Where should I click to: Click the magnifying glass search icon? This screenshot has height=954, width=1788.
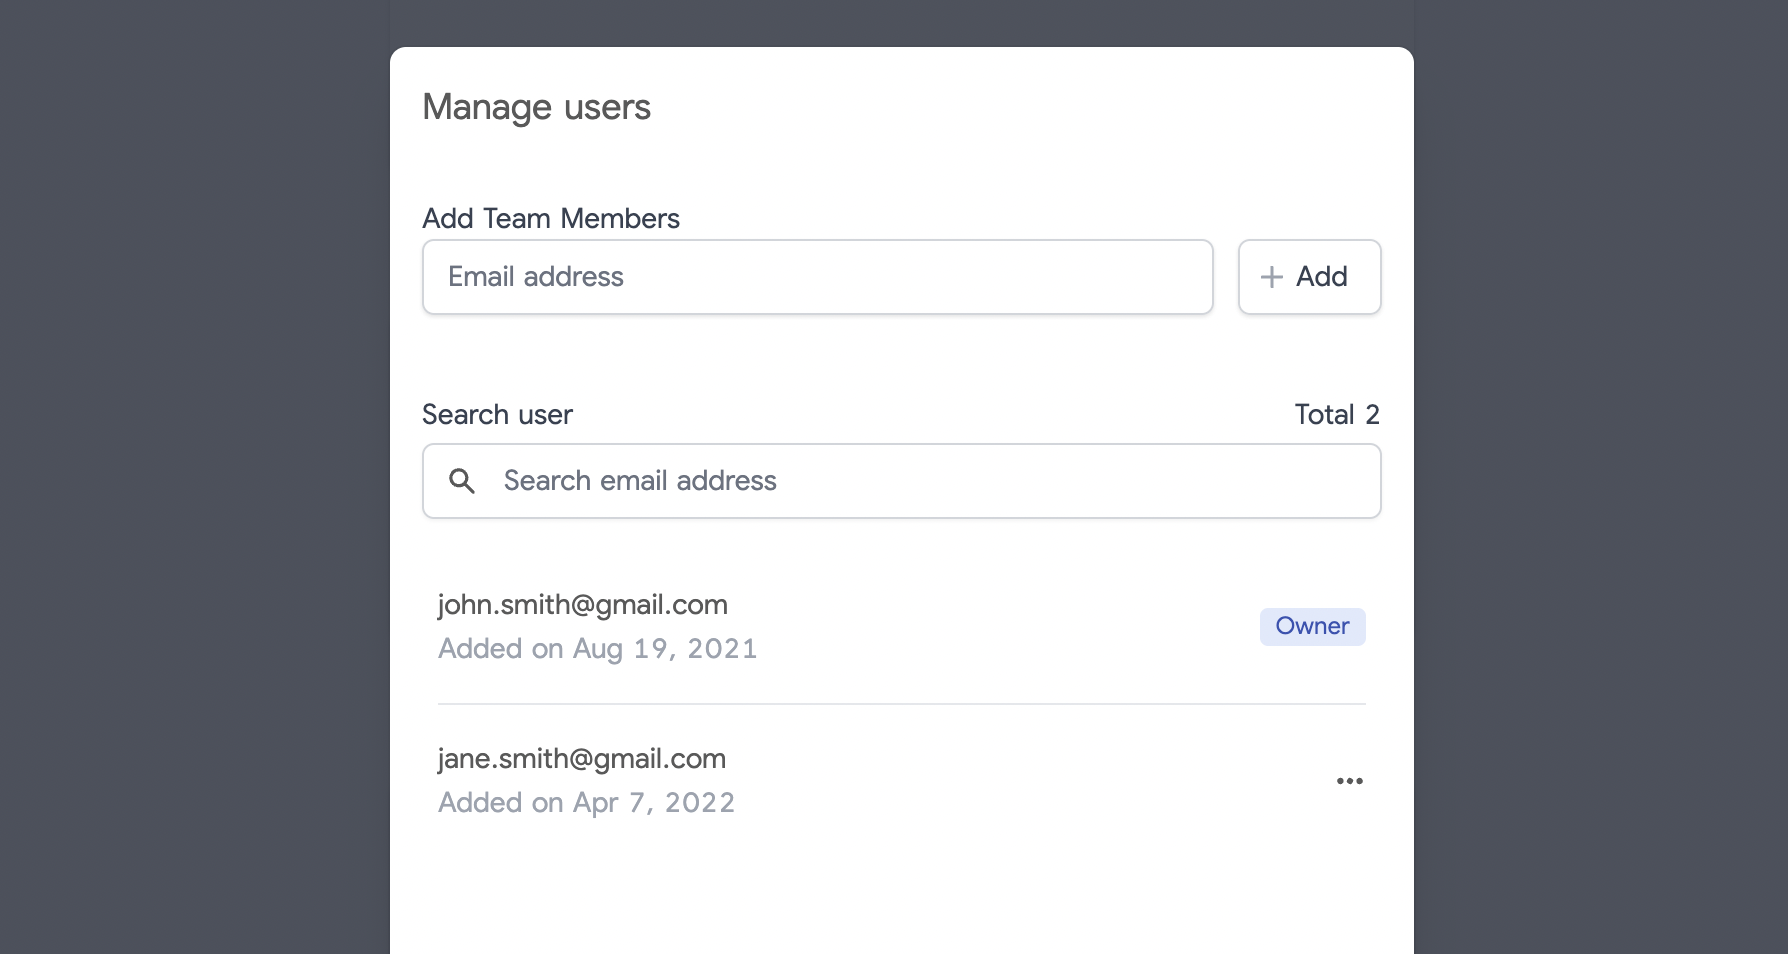461,481
